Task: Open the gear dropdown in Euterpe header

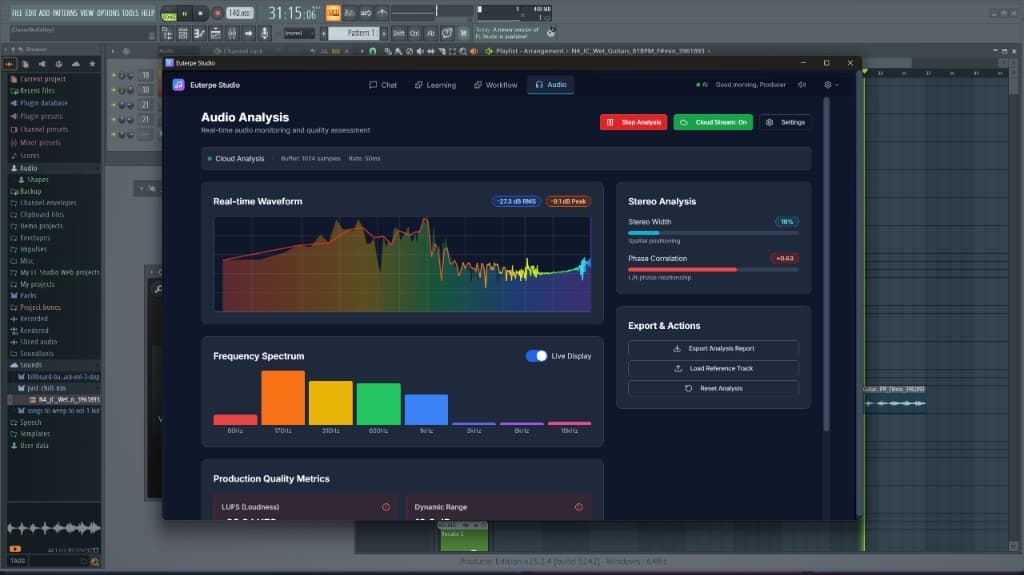Action: [x=831, y=85]
